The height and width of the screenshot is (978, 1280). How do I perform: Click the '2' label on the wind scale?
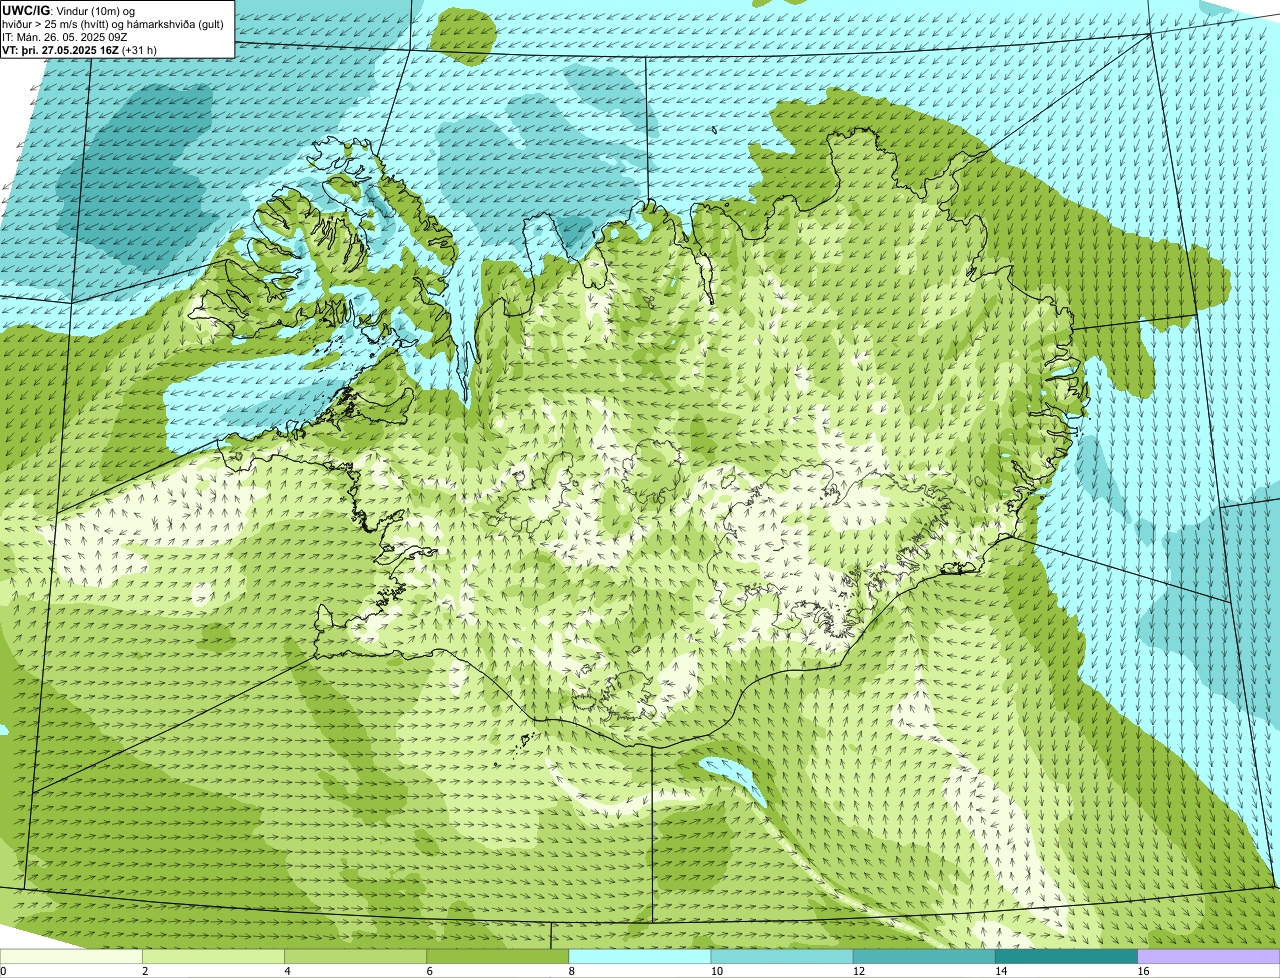click(145, 971)
